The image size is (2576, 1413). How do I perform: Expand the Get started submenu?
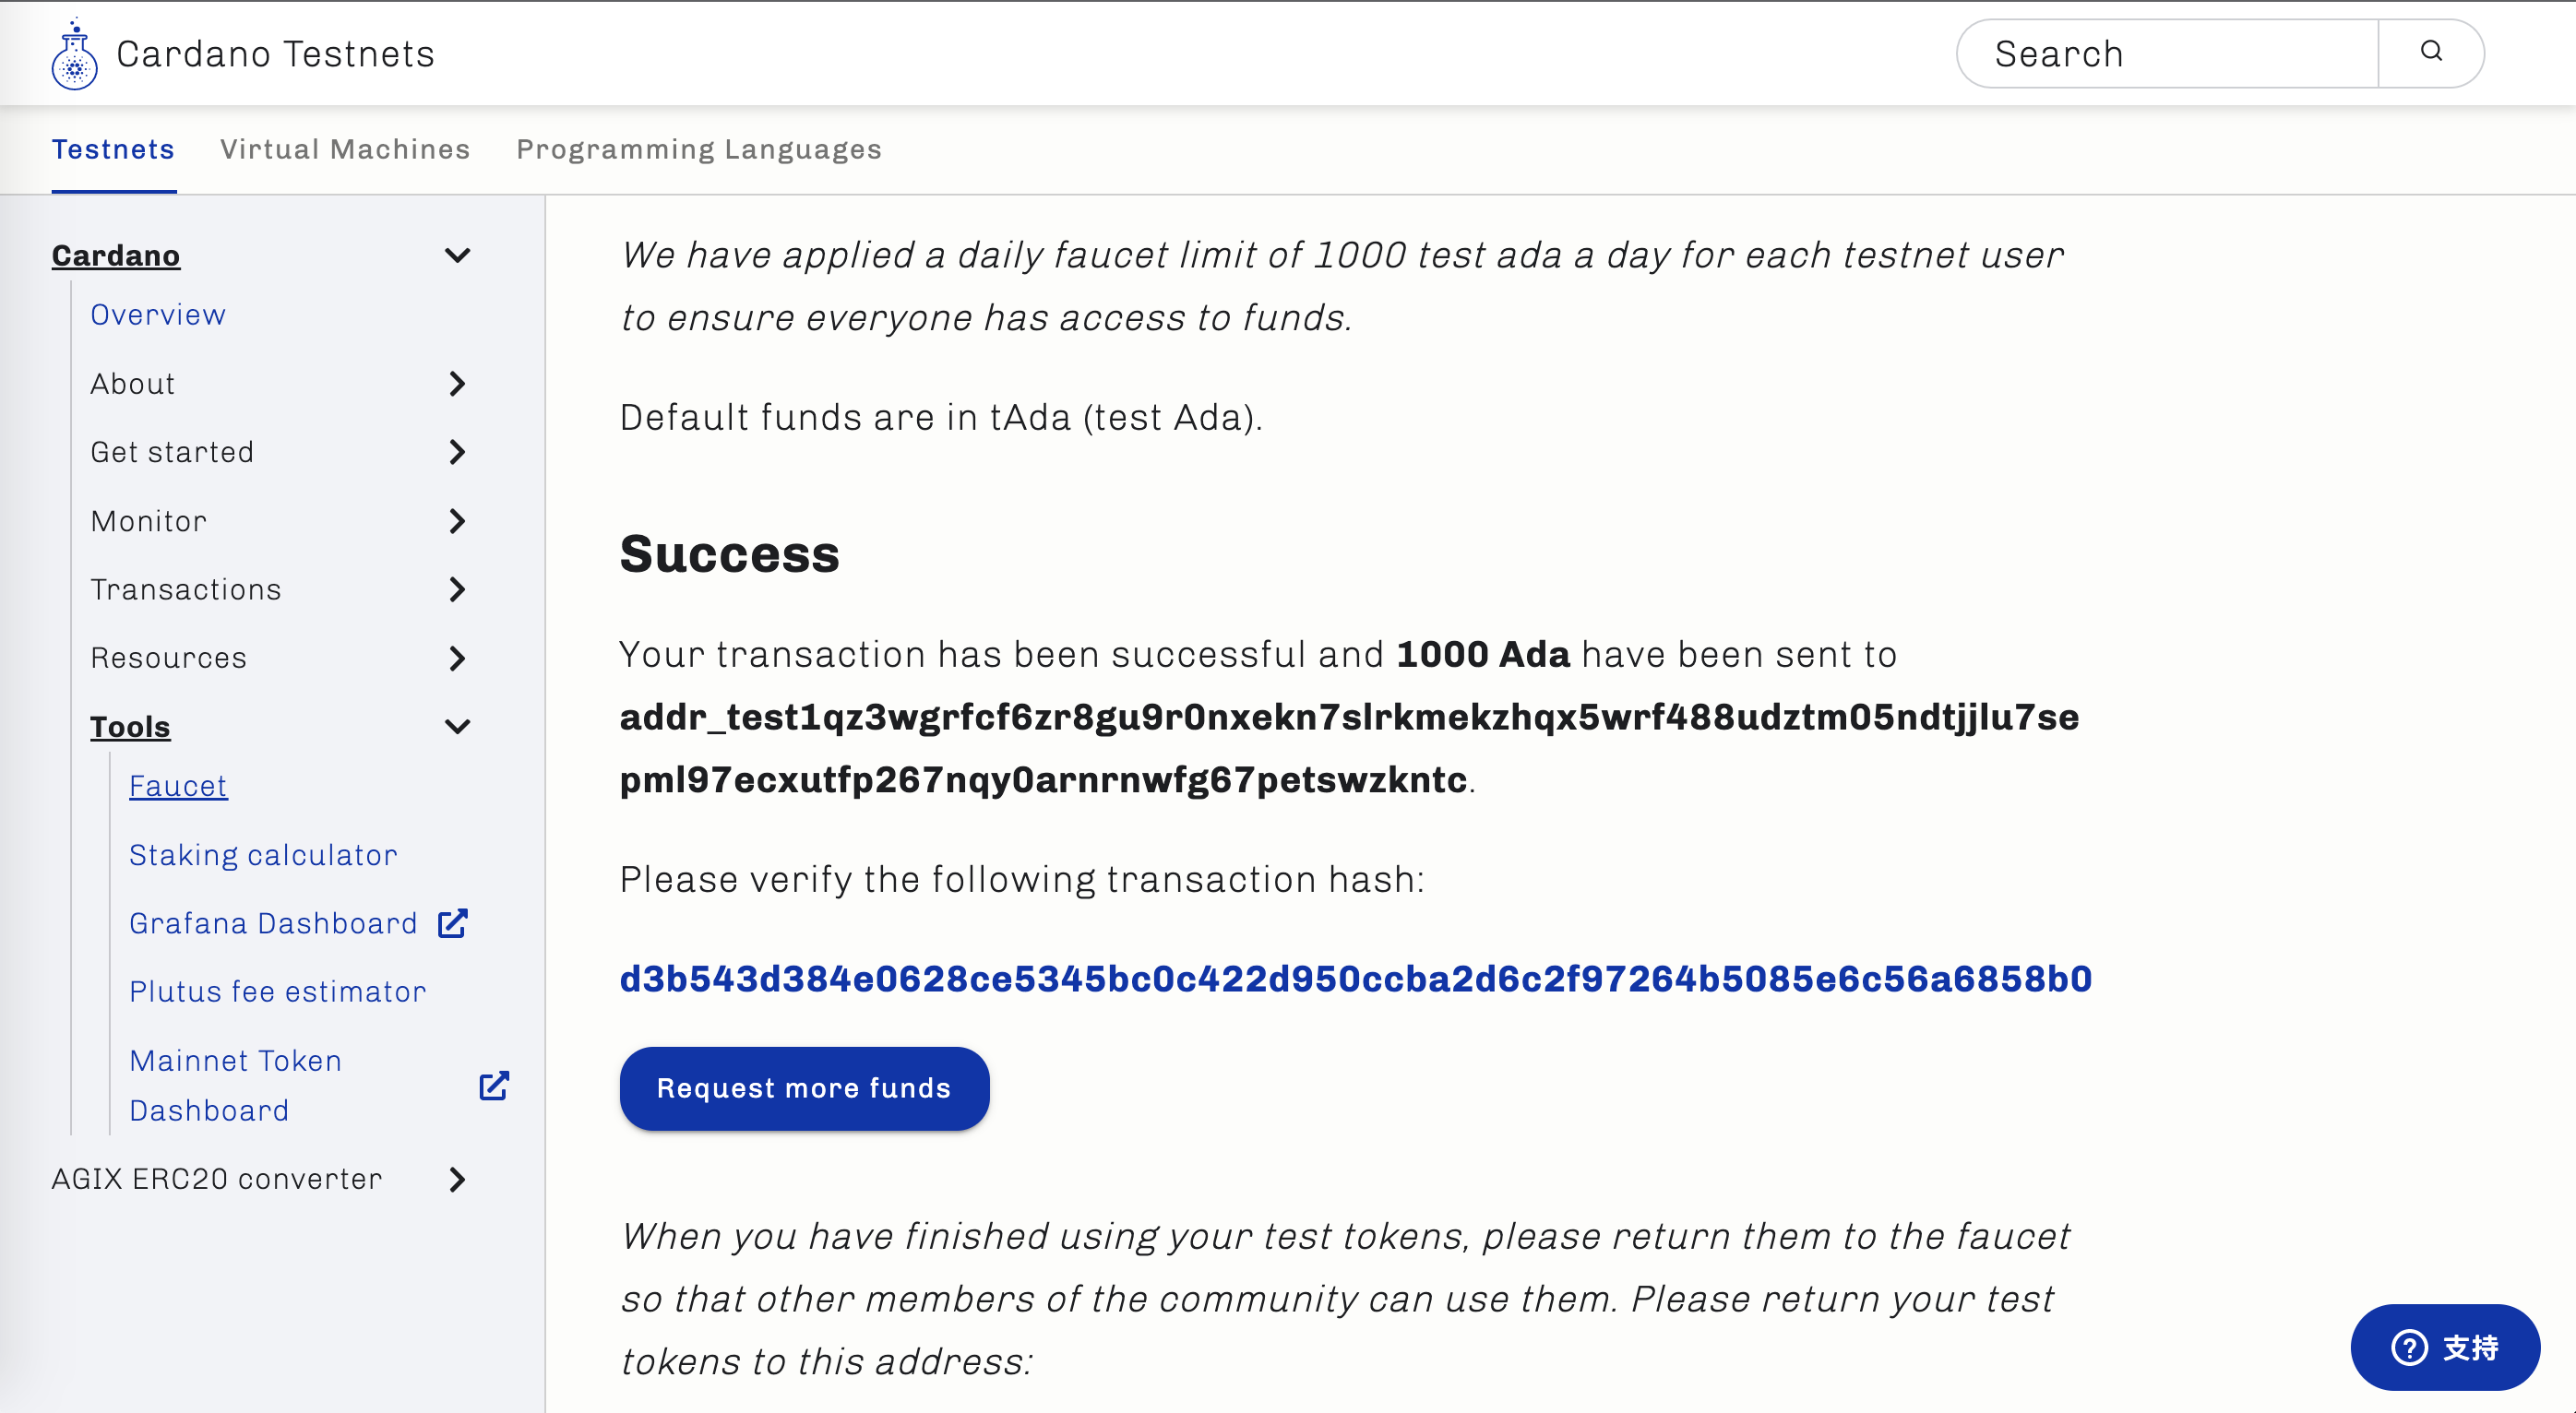[457, 452]
